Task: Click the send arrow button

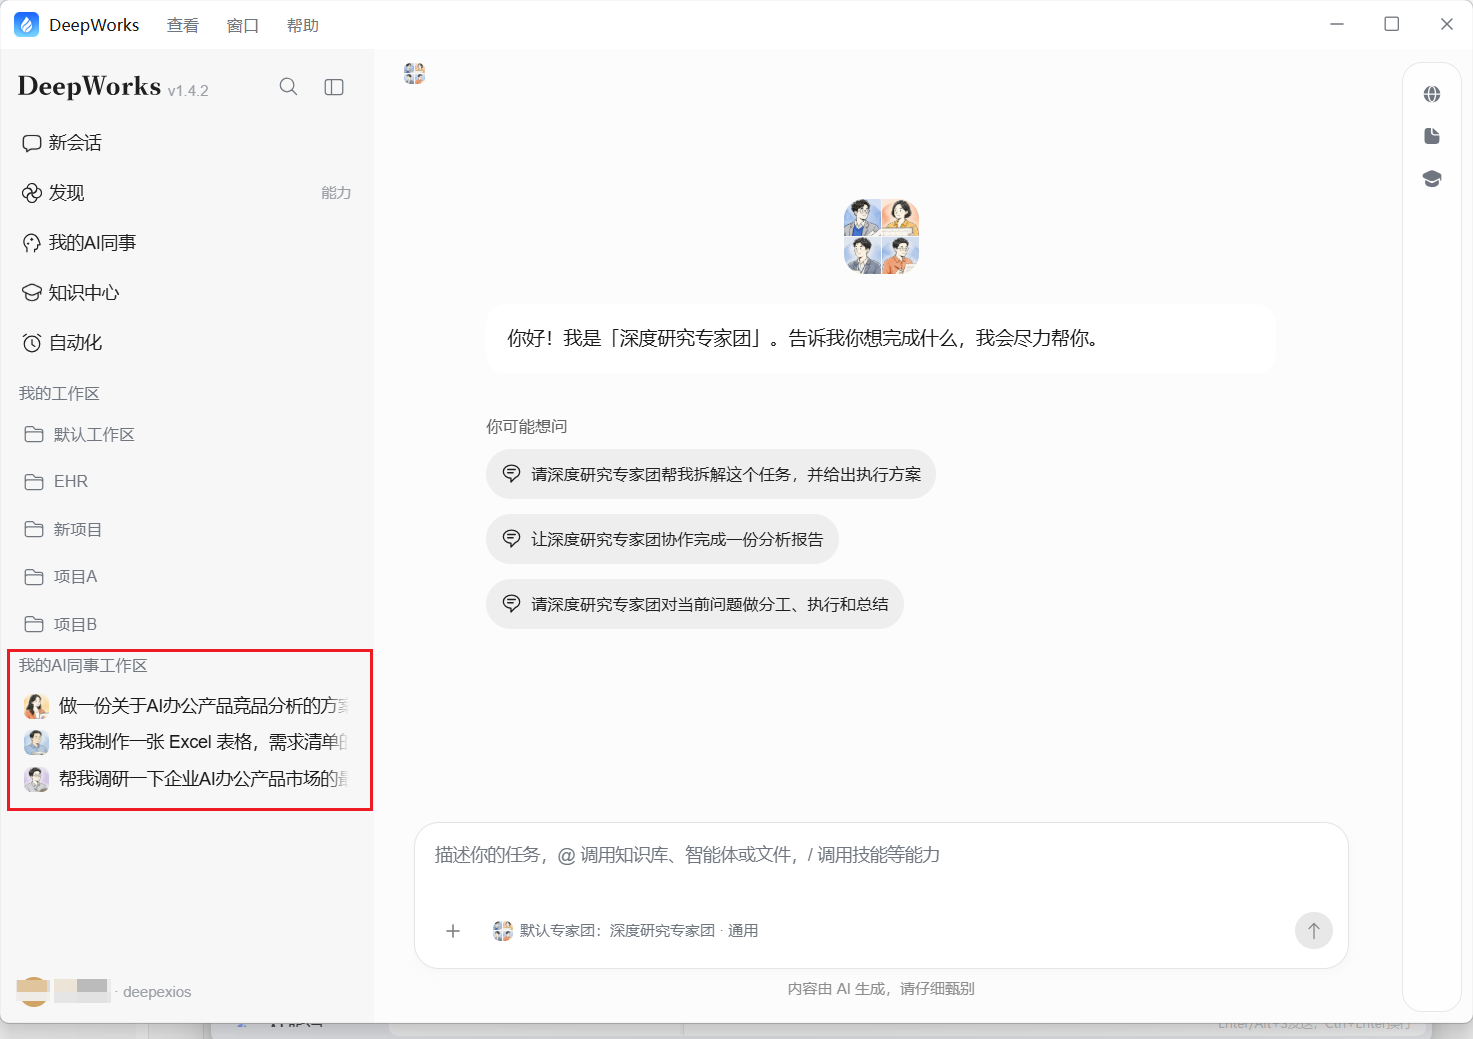Action: click(x=1313, y=931)
